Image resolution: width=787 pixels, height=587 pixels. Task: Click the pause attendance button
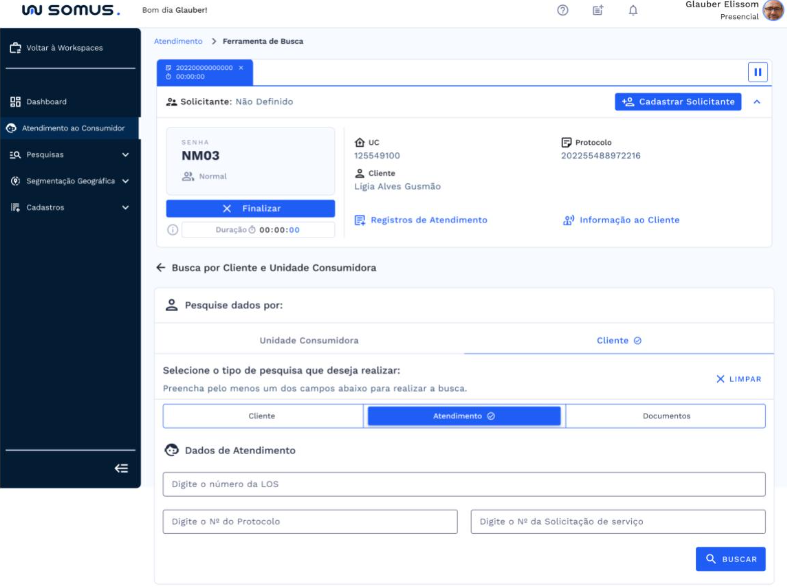click(x=757, y=72)
